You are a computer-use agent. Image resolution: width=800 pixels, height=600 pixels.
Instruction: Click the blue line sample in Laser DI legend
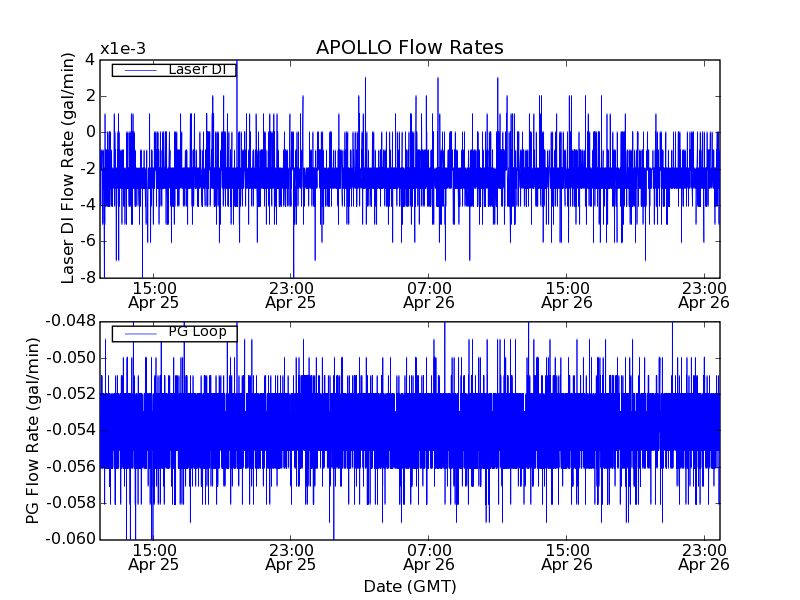pos(141,70)
